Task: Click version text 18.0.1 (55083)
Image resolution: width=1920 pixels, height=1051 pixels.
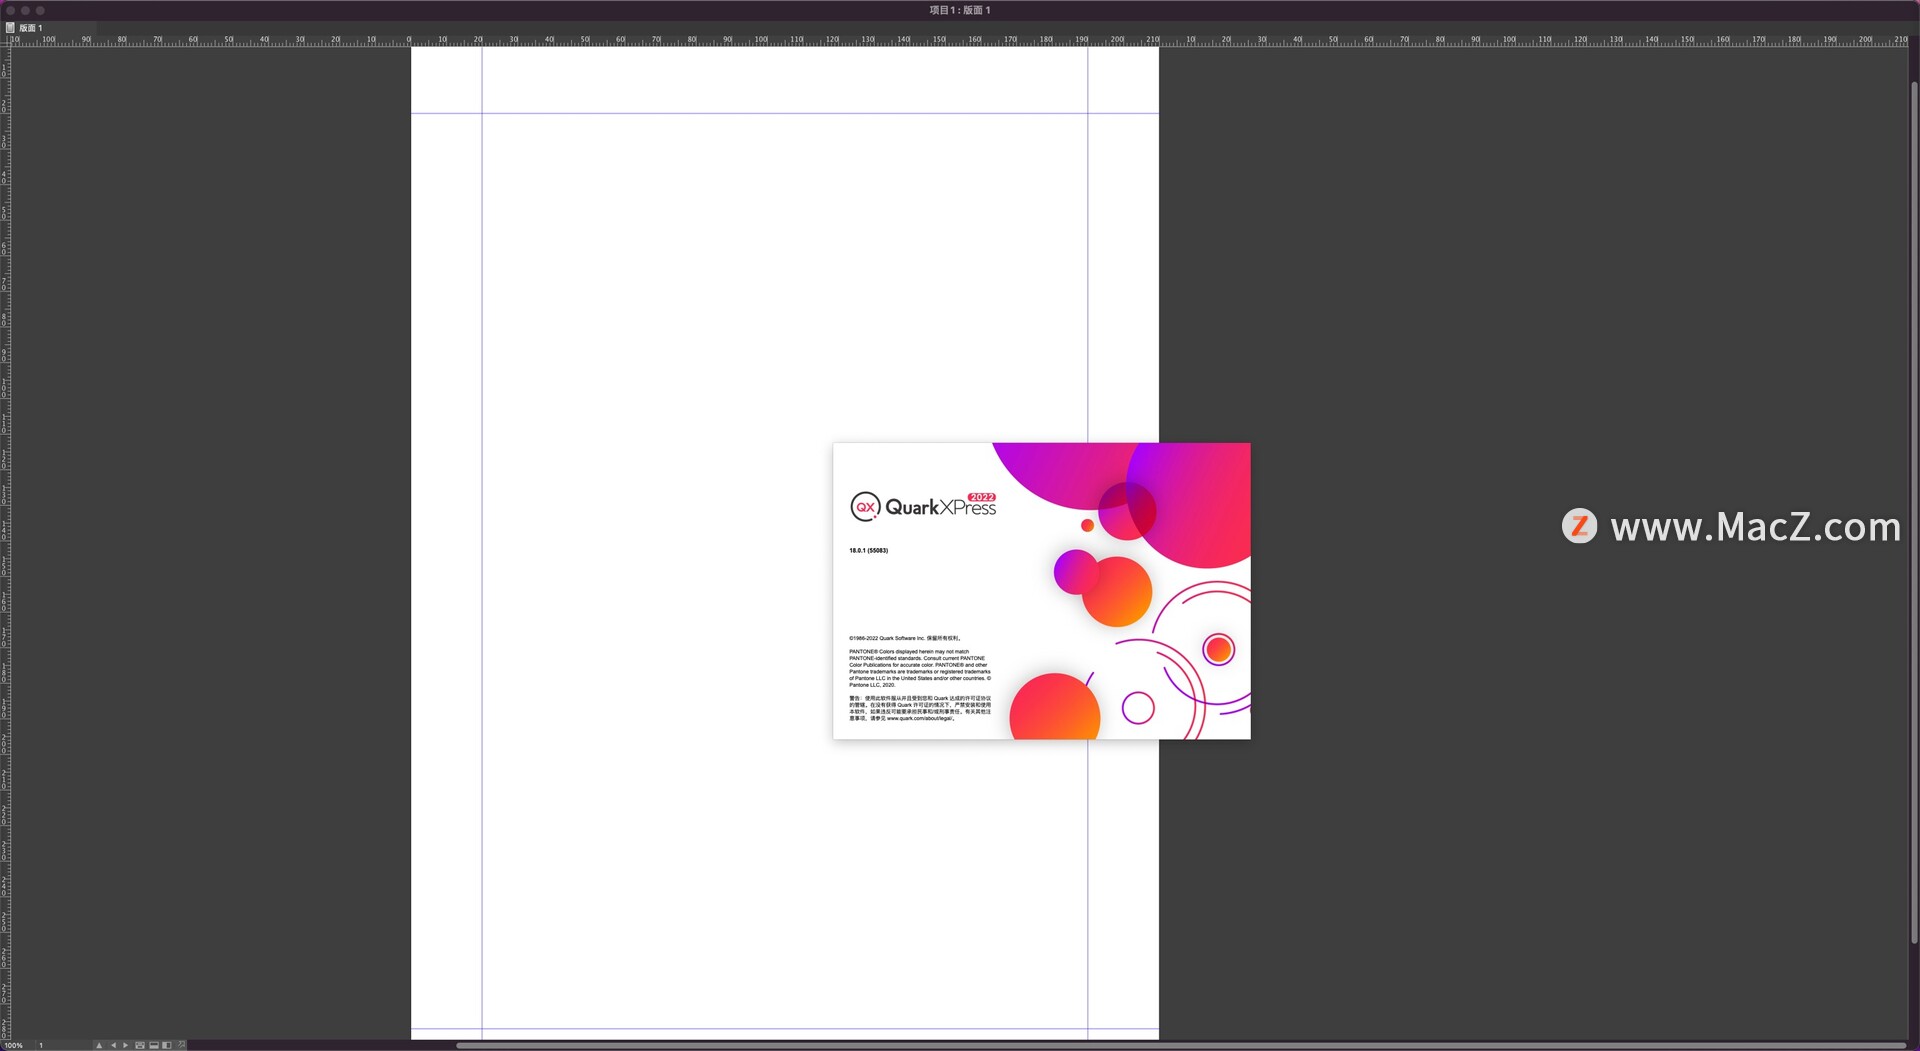Action: (x=868, y=550)
